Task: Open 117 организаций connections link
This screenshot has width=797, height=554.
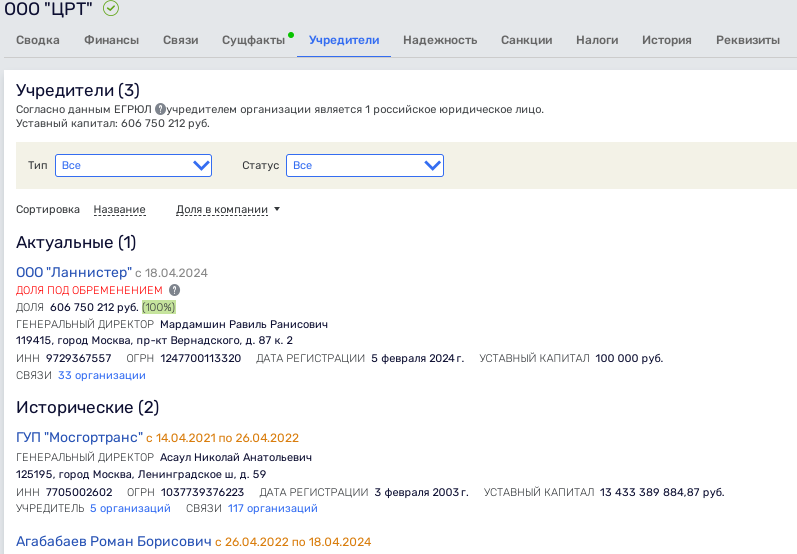Action: click(272, 508)
